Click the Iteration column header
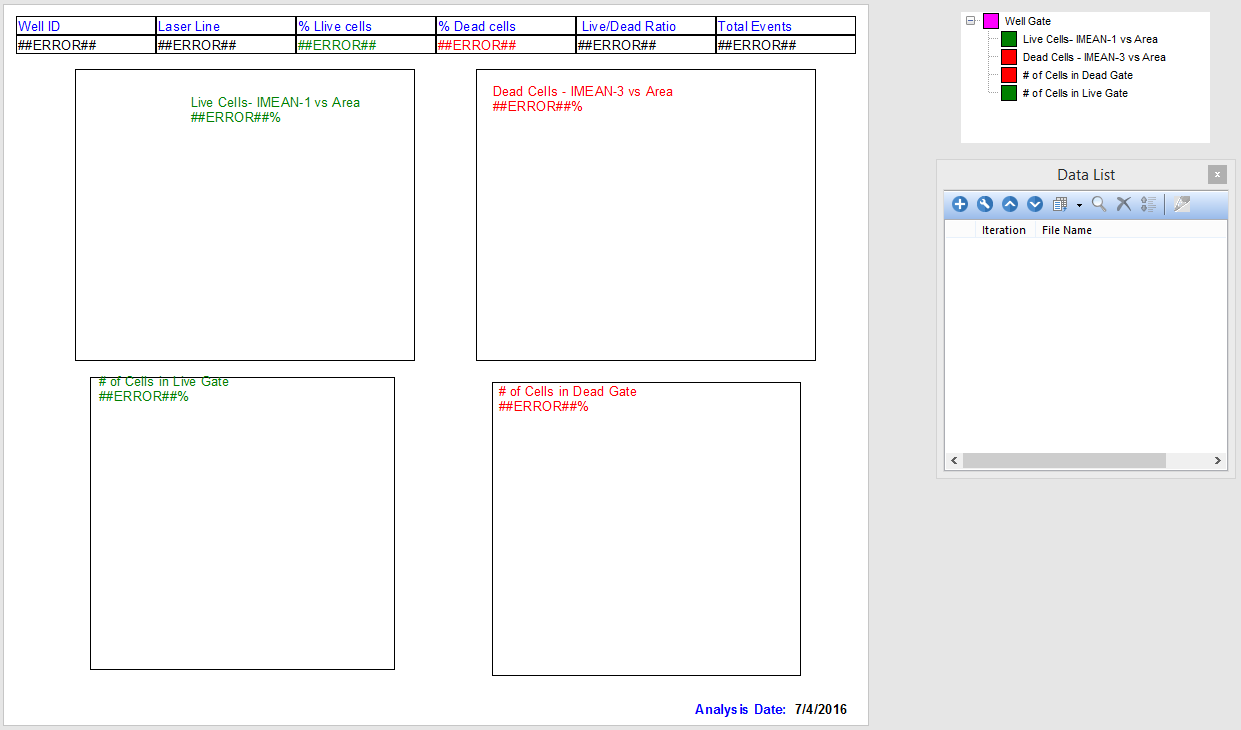Screen dimensions: 1241x730 1003,230
